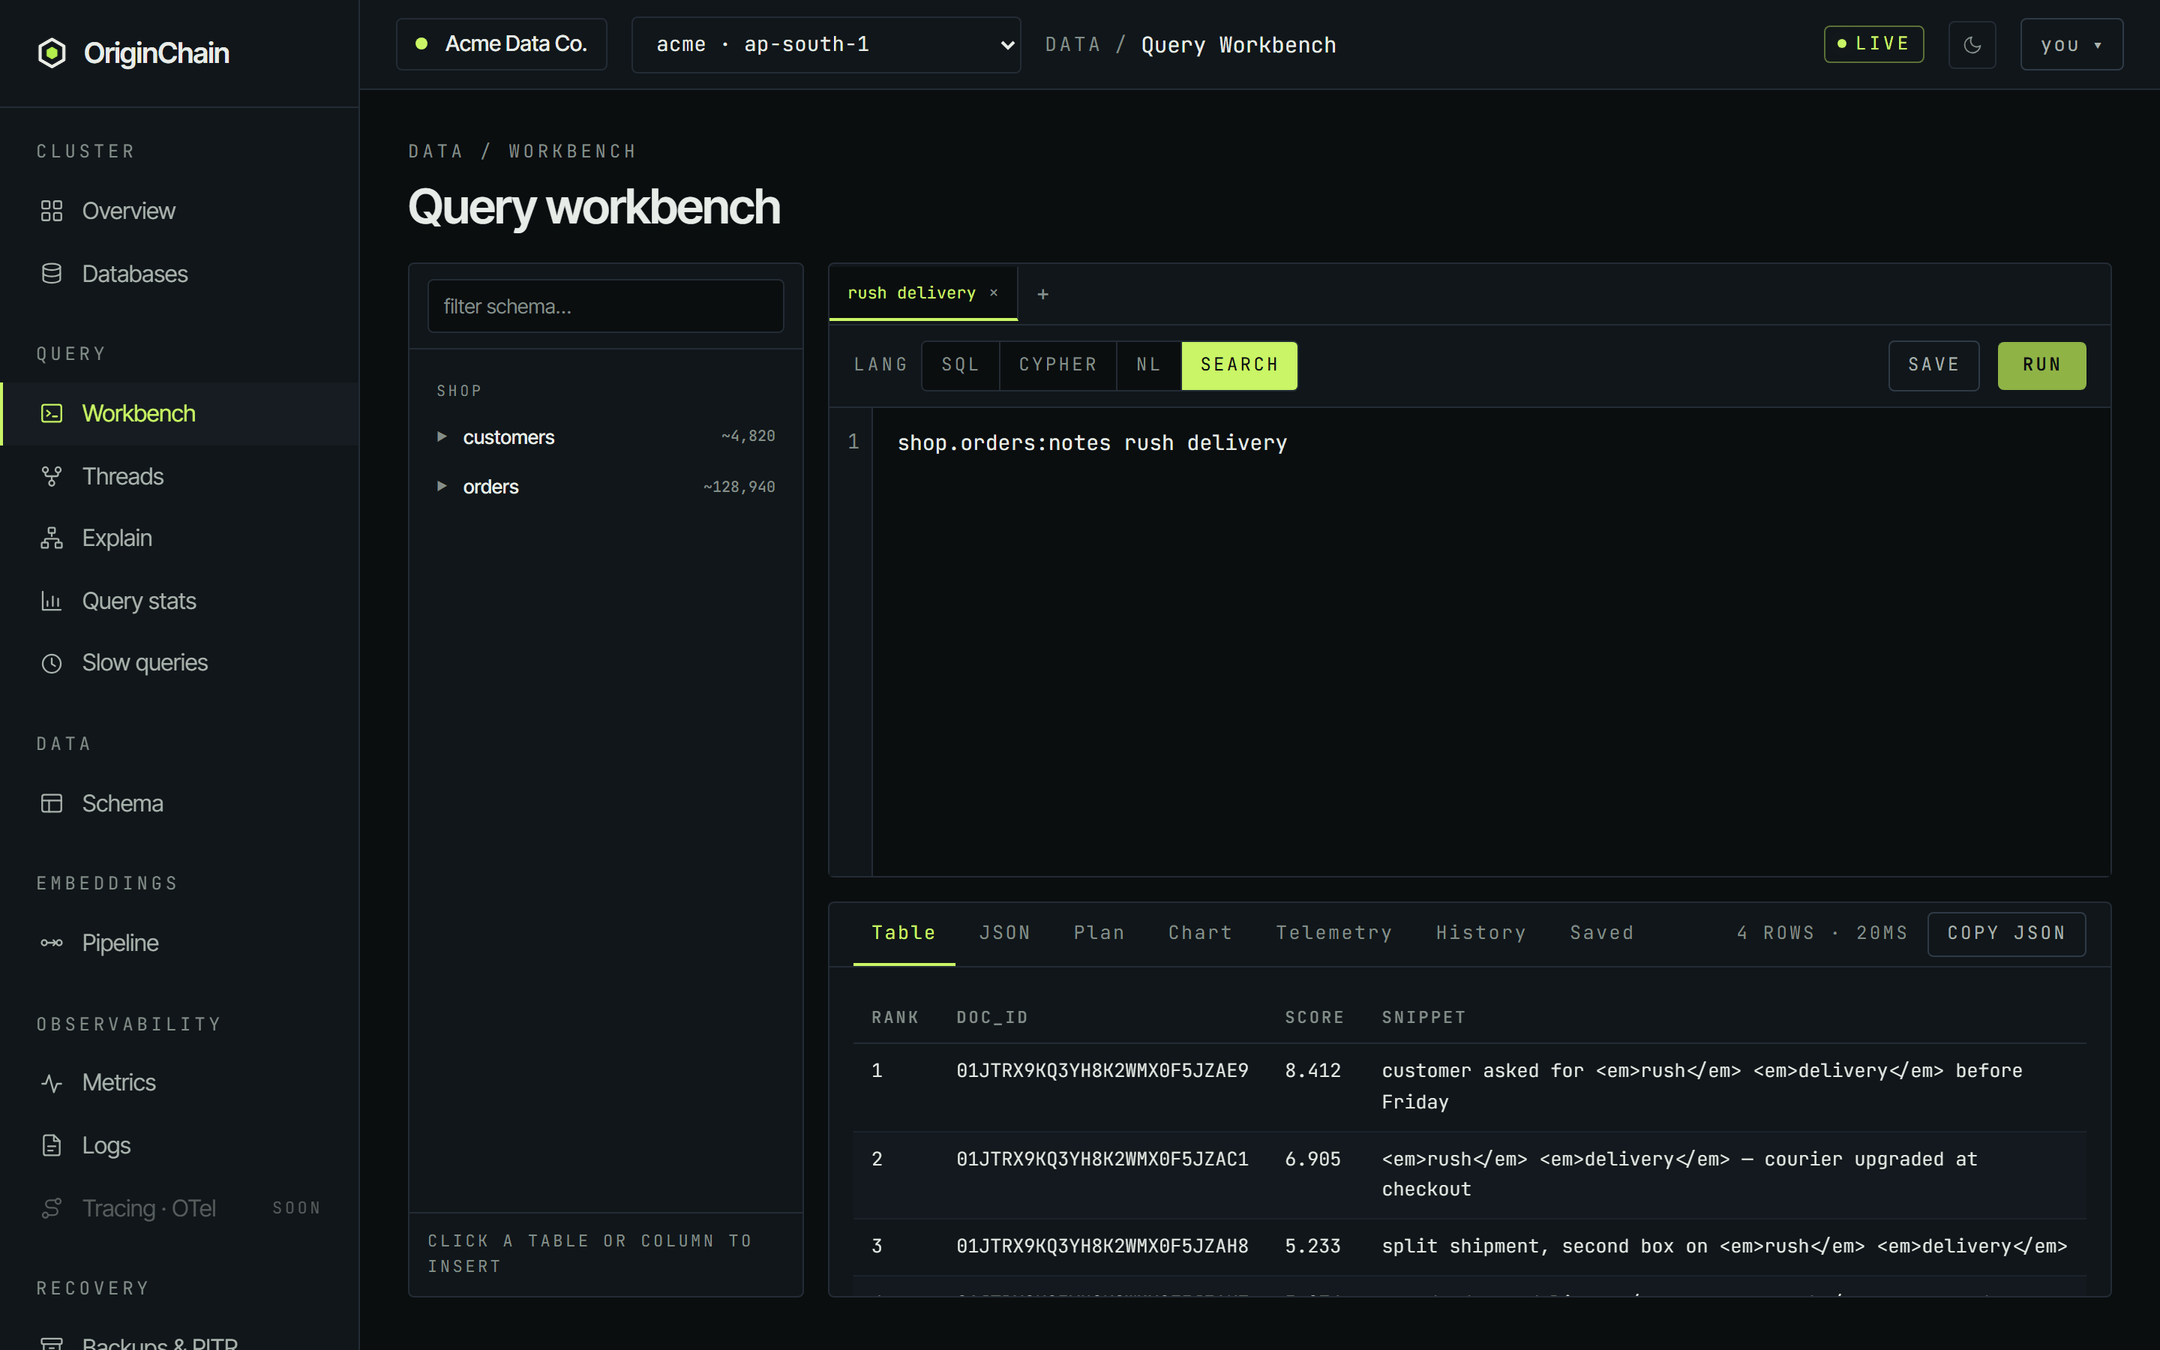Open the Slow queries sidebar link
Viewport: 2160px width, 1350px height.
(x=179, y=663)
